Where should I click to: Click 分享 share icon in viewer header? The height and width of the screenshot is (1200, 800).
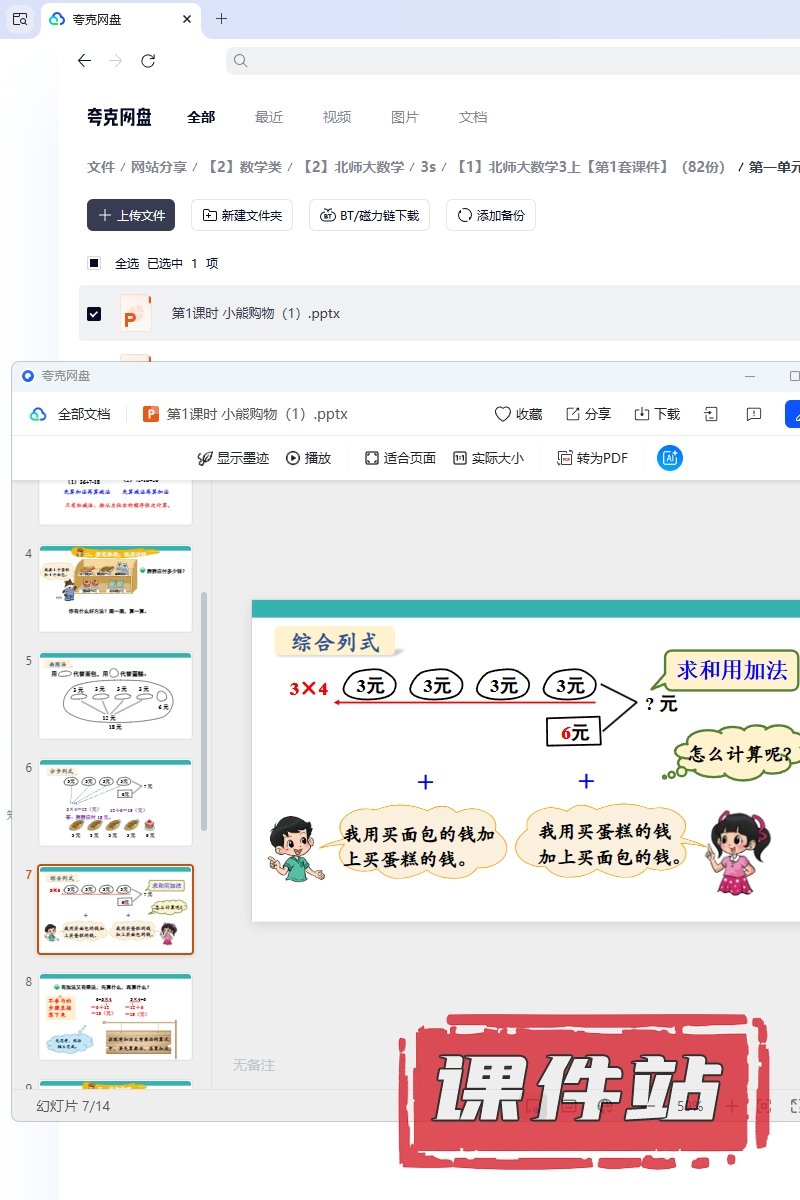(573, 414)
